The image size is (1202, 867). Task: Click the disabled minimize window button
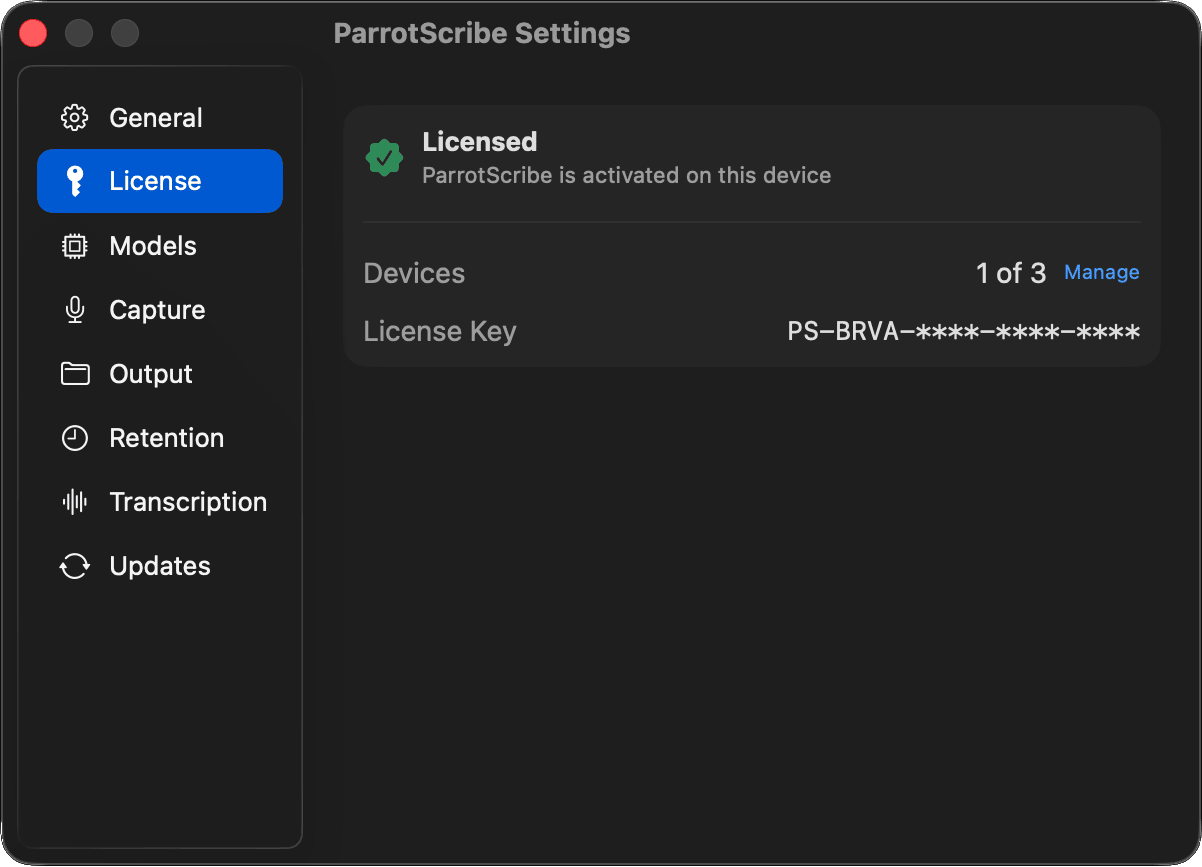pos(79,33)
